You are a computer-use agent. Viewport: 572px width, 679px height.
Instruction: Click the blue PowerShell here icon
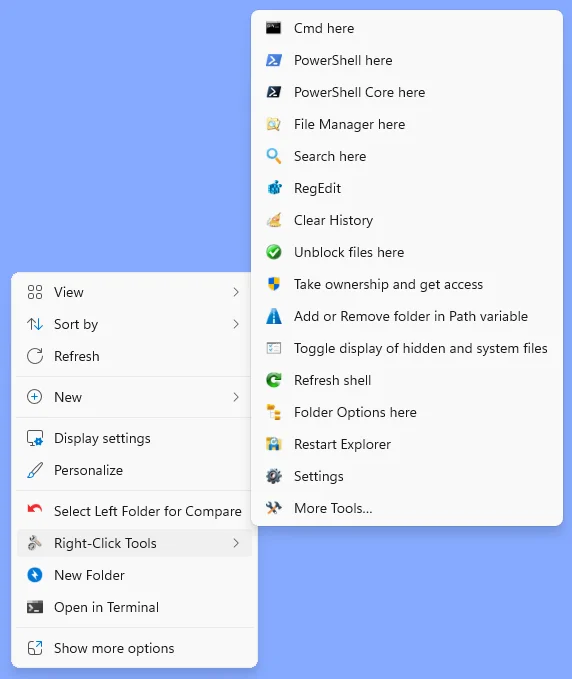[x=273, y=60]
